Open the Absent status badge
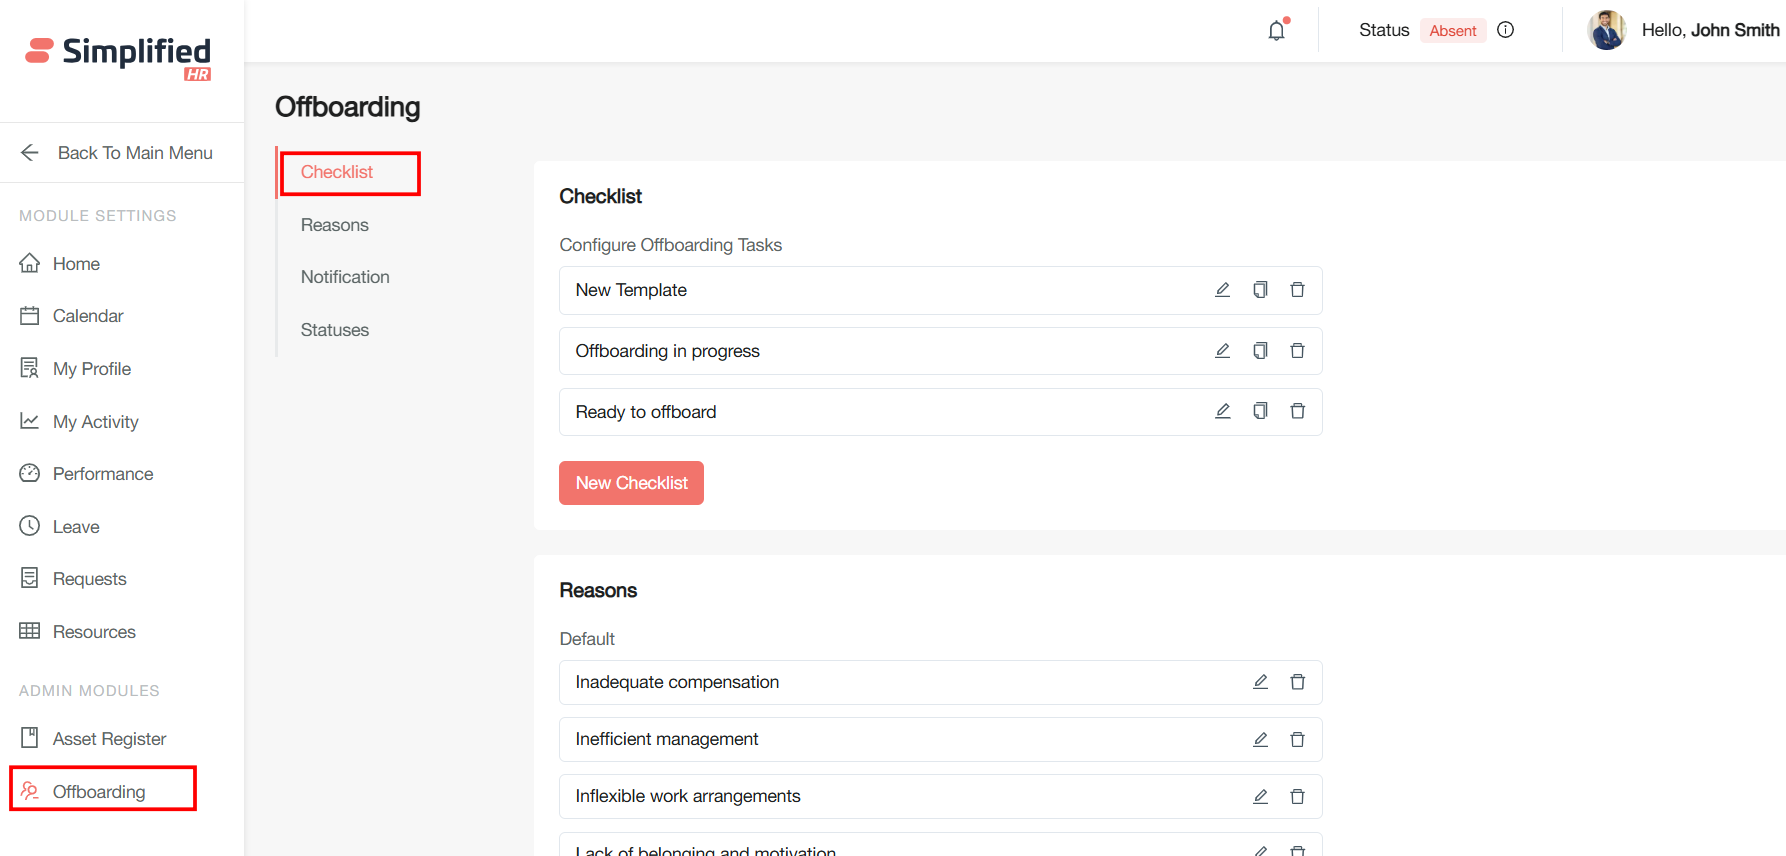The image size is (1786, 856). [x=1452, y=31]
